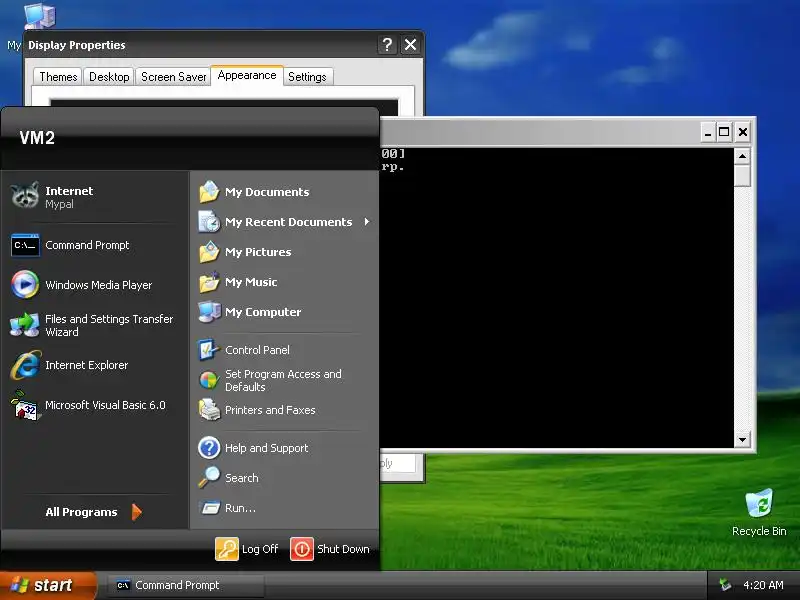Click the 4:20 AM clock
This screenshot has width=800, height=600.
pos(763,585)
